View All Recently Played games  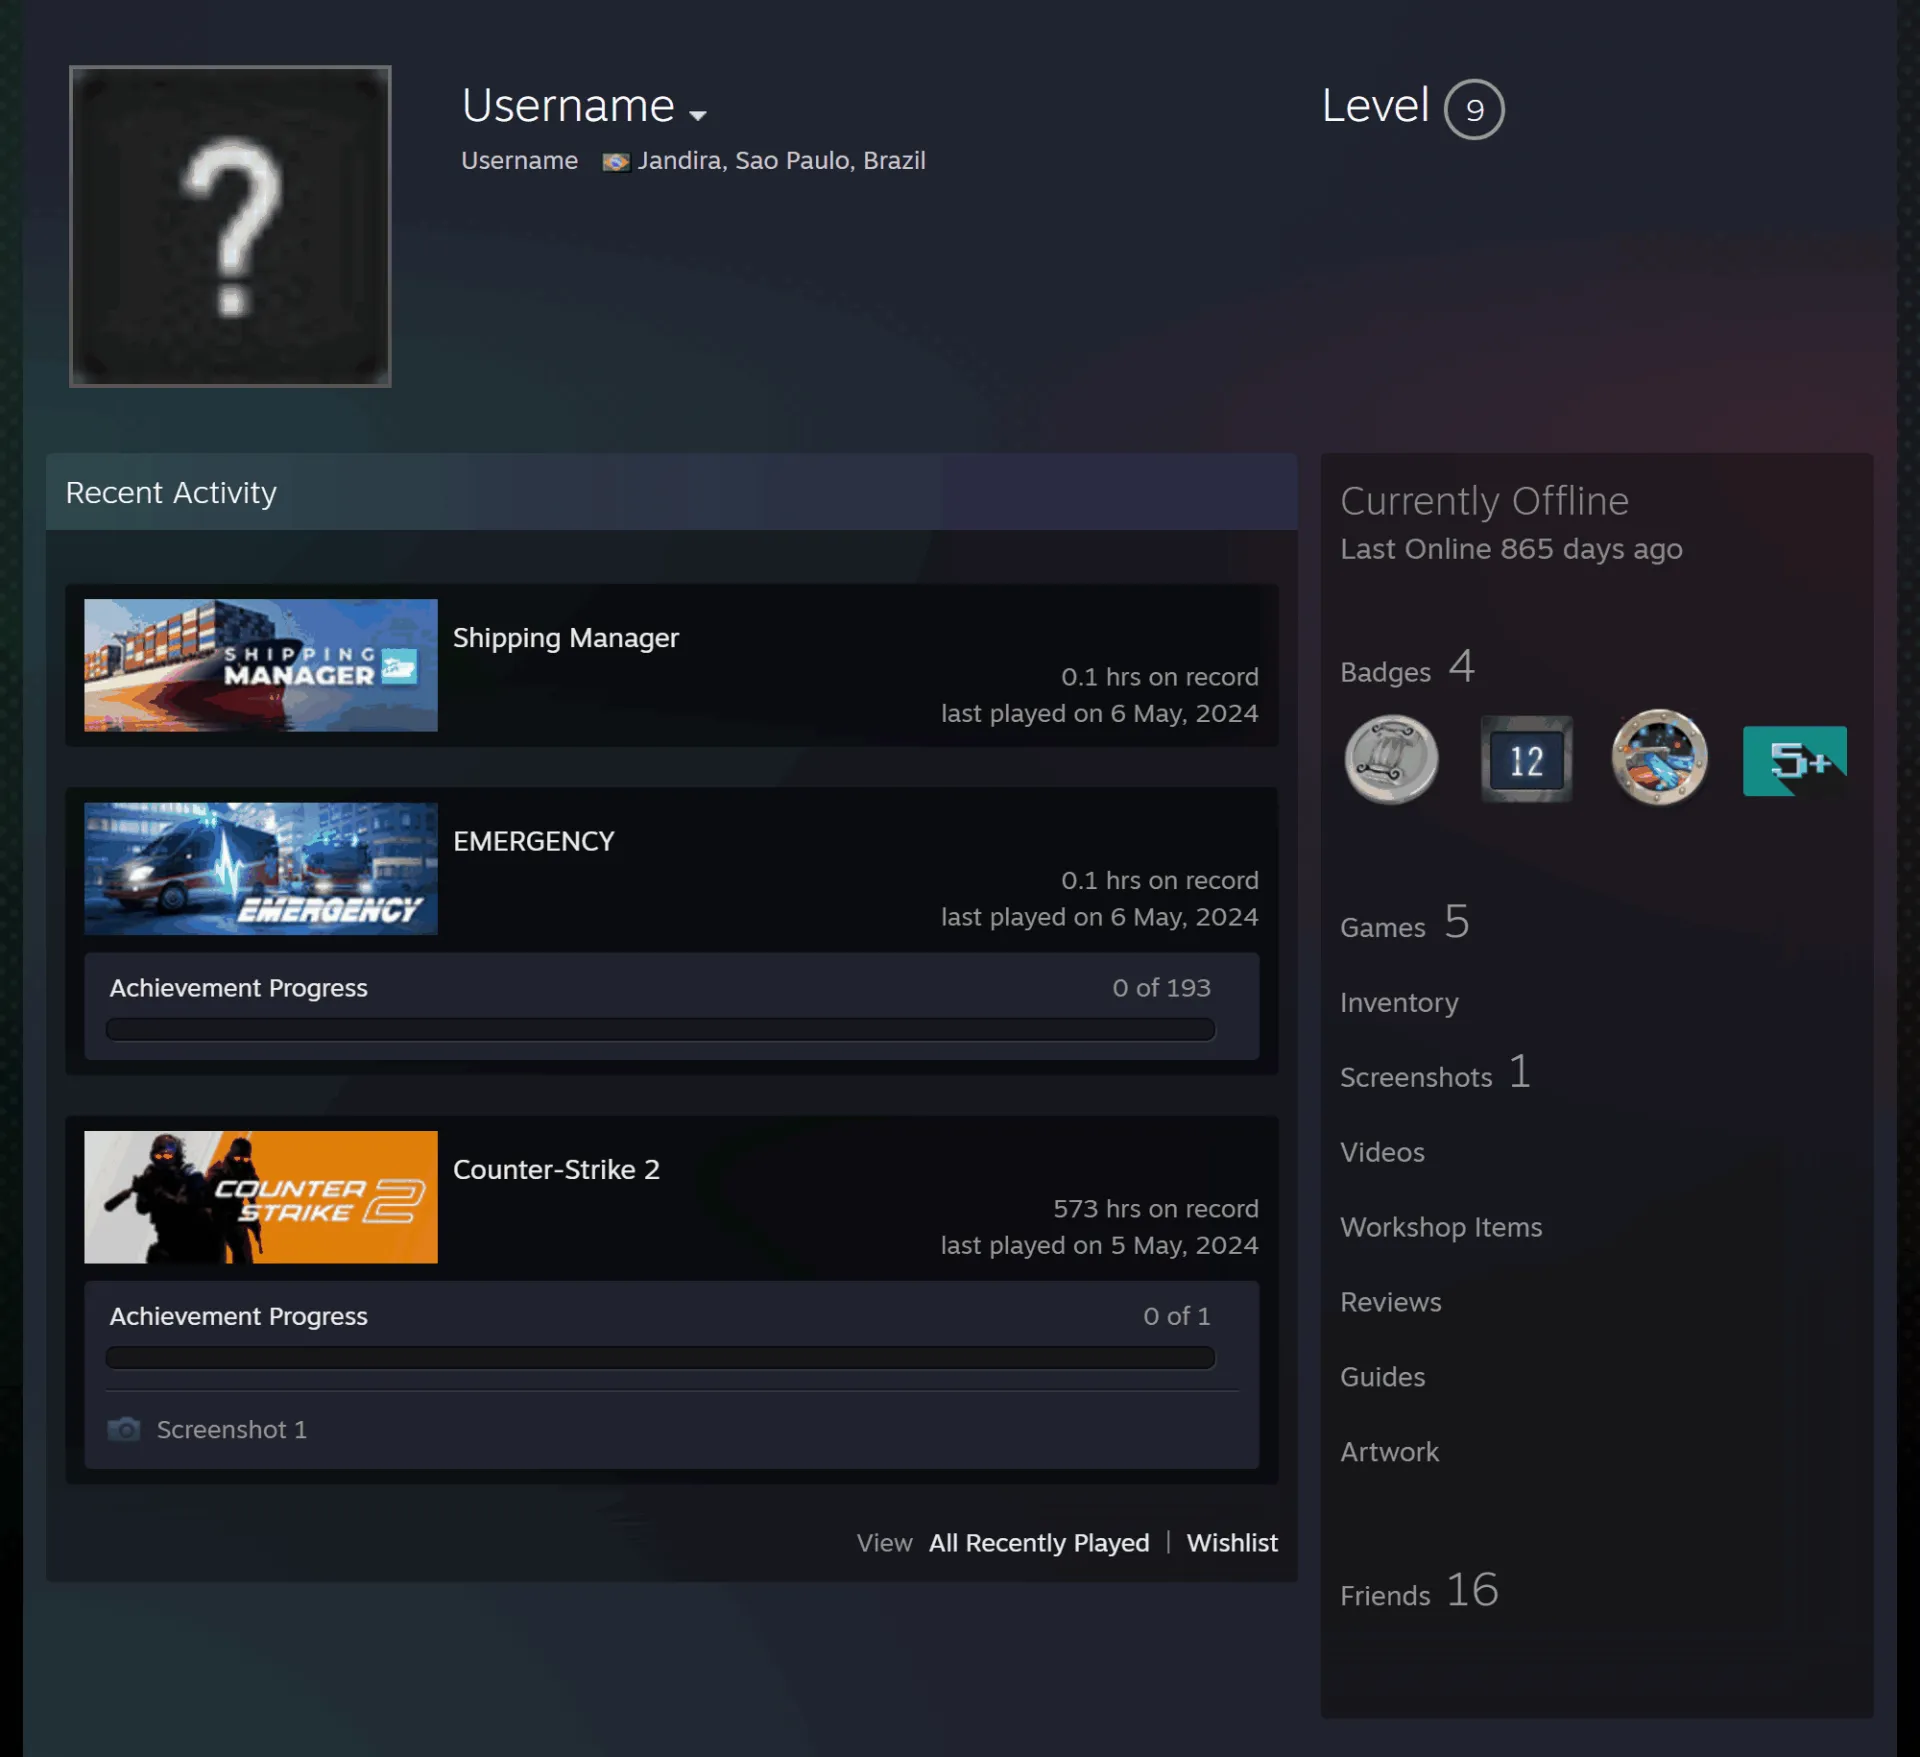[1039, 1543]
